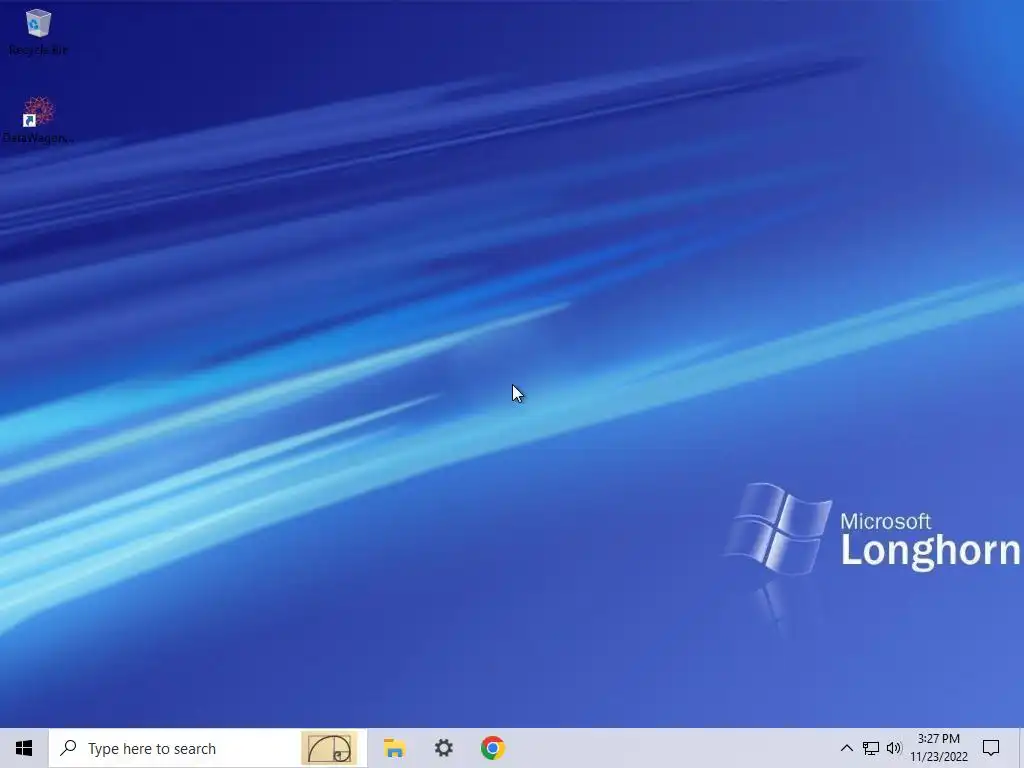Open the notification action center icon
Viewport: 1024px width, 768px height.
(x=991, y=748)
